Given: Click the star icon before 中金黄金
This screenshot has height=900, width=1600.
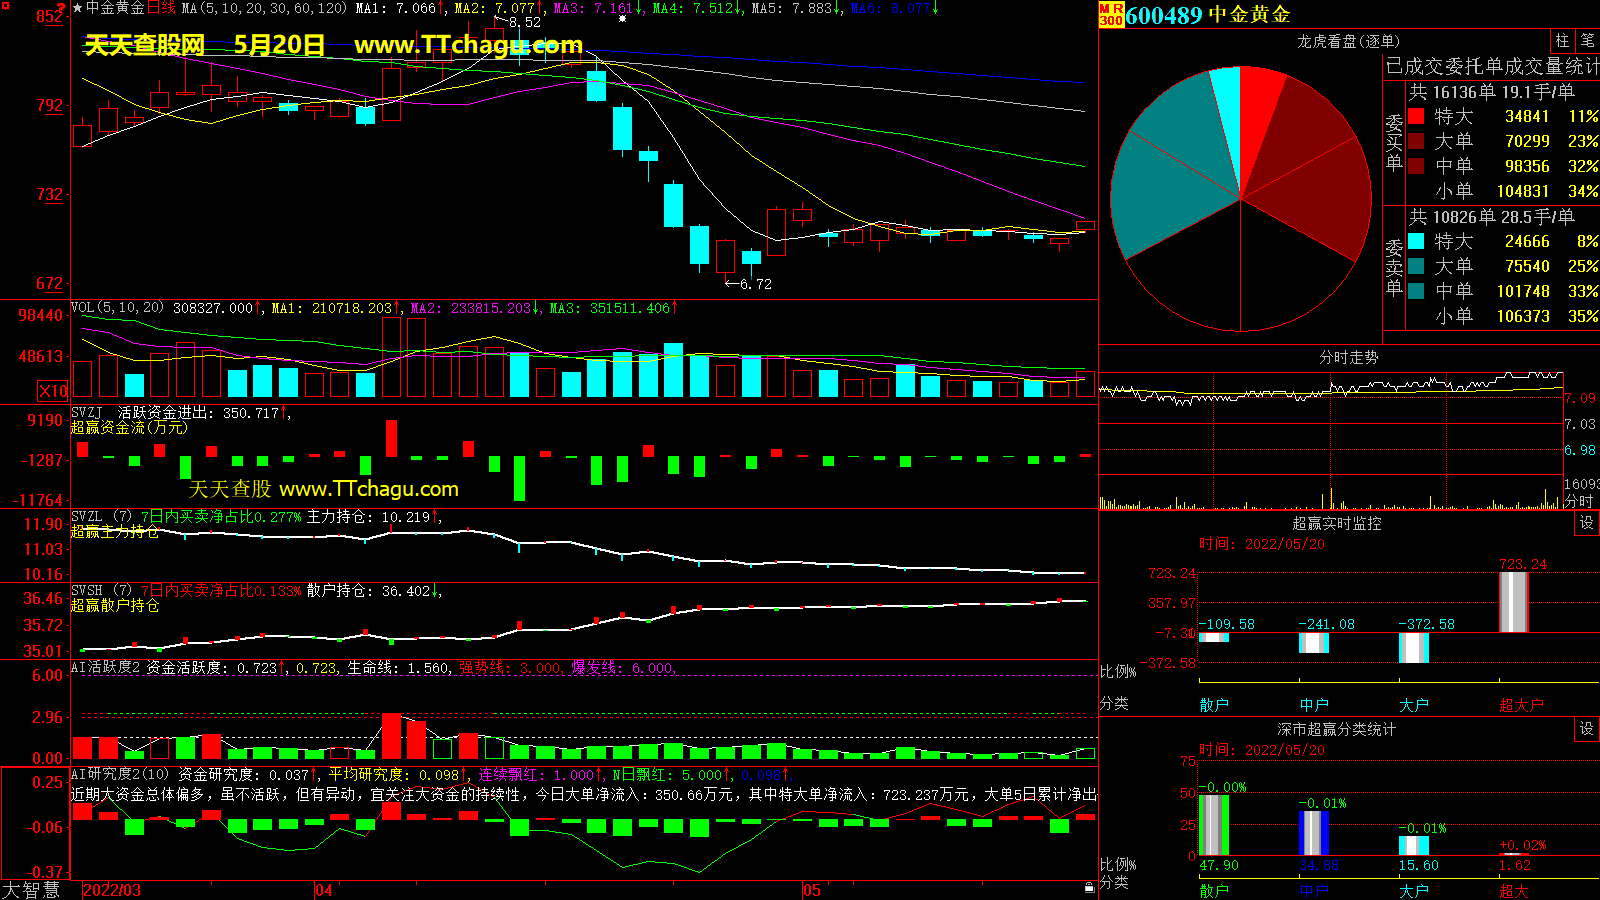Looking at the screenshot, I should [x=77, y=8].
